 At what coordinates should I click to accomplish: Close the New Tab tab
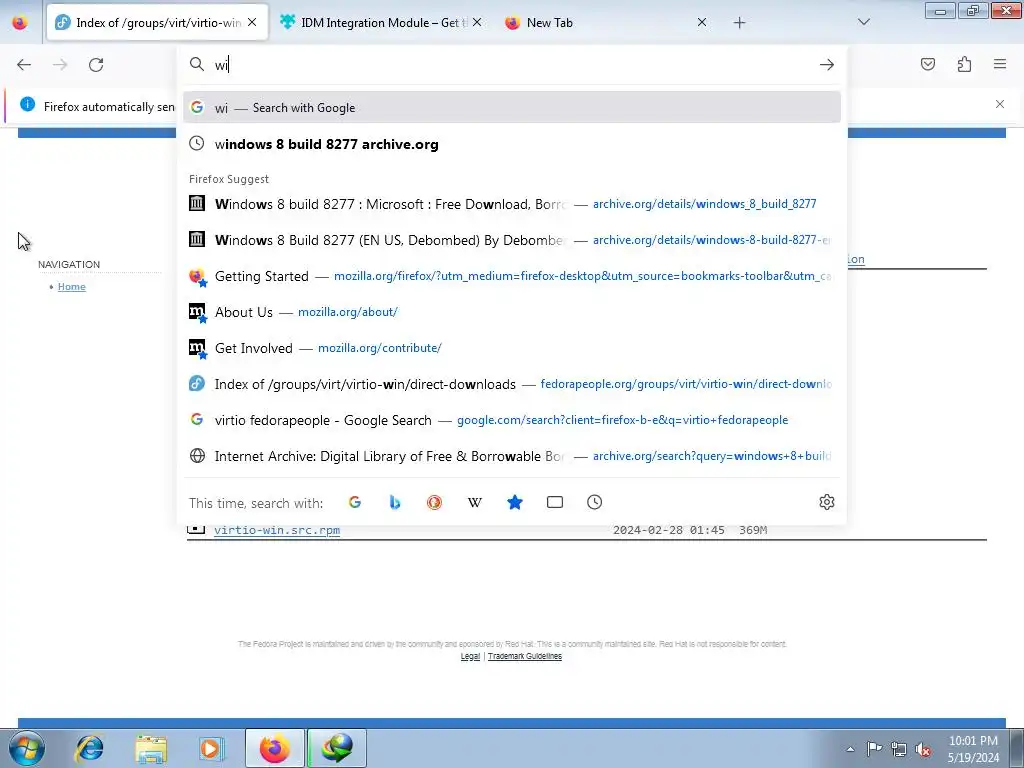[x=701, y=22]
